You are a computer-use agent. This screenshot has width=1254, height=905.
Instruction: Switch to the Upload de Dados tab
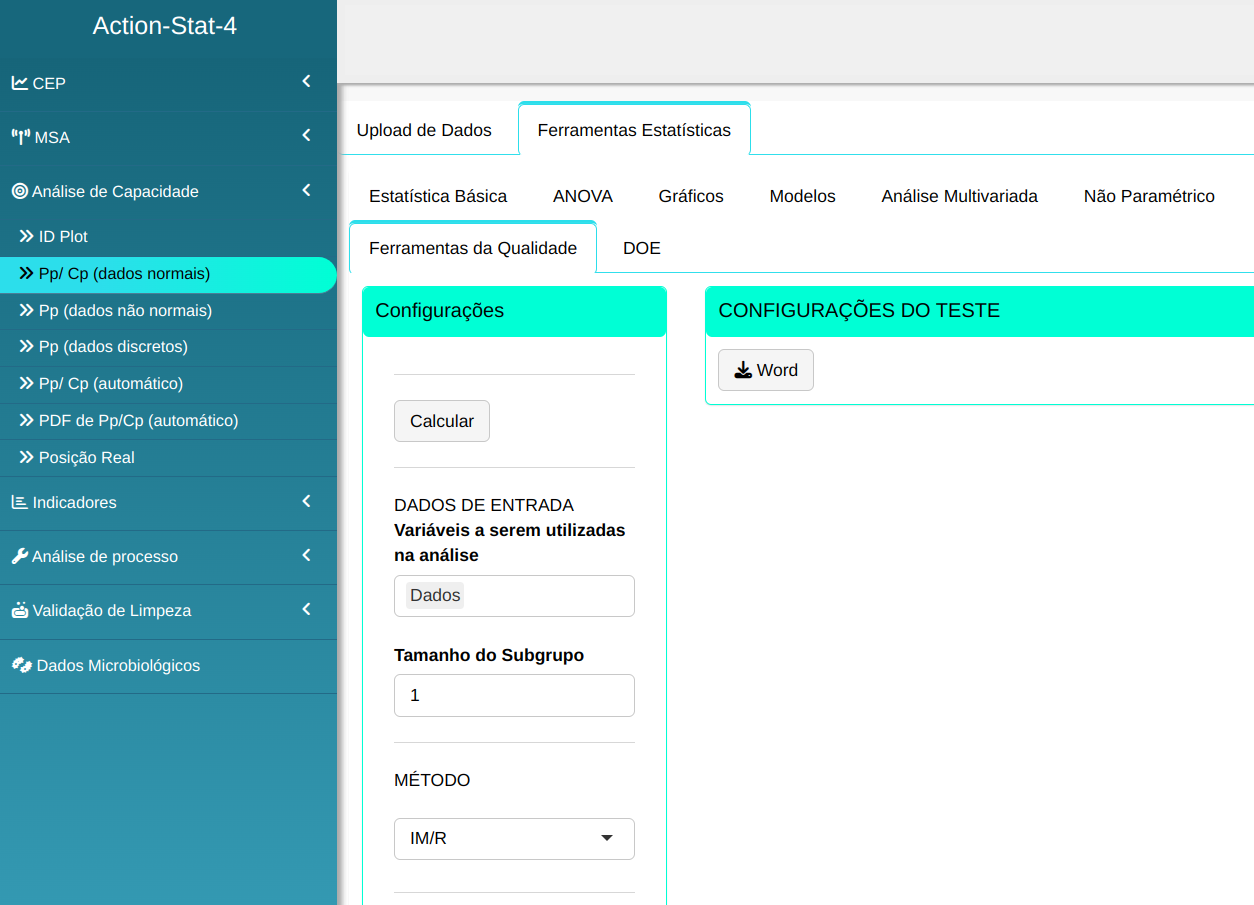click(424, 130)
